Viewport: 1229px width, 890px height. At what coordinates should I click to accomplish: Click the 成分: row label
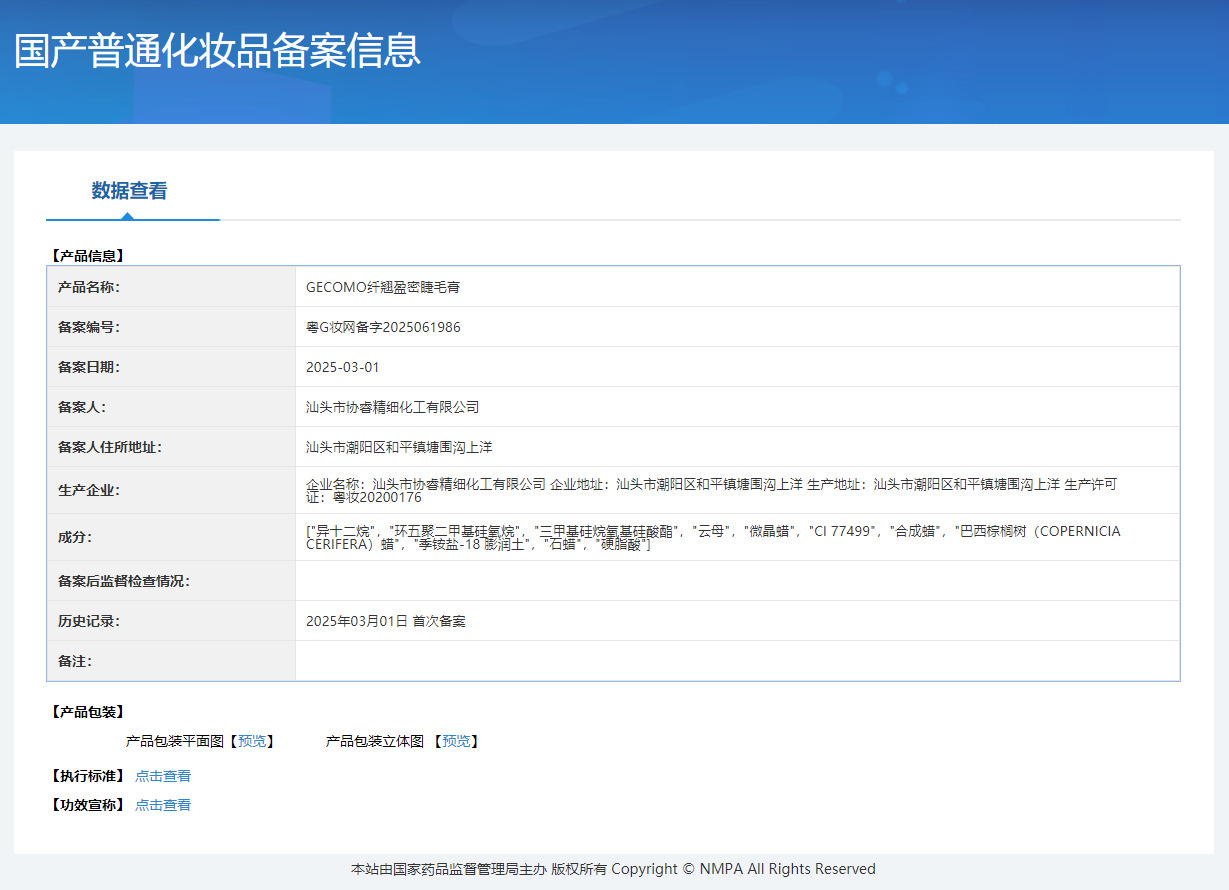point(75,537)
